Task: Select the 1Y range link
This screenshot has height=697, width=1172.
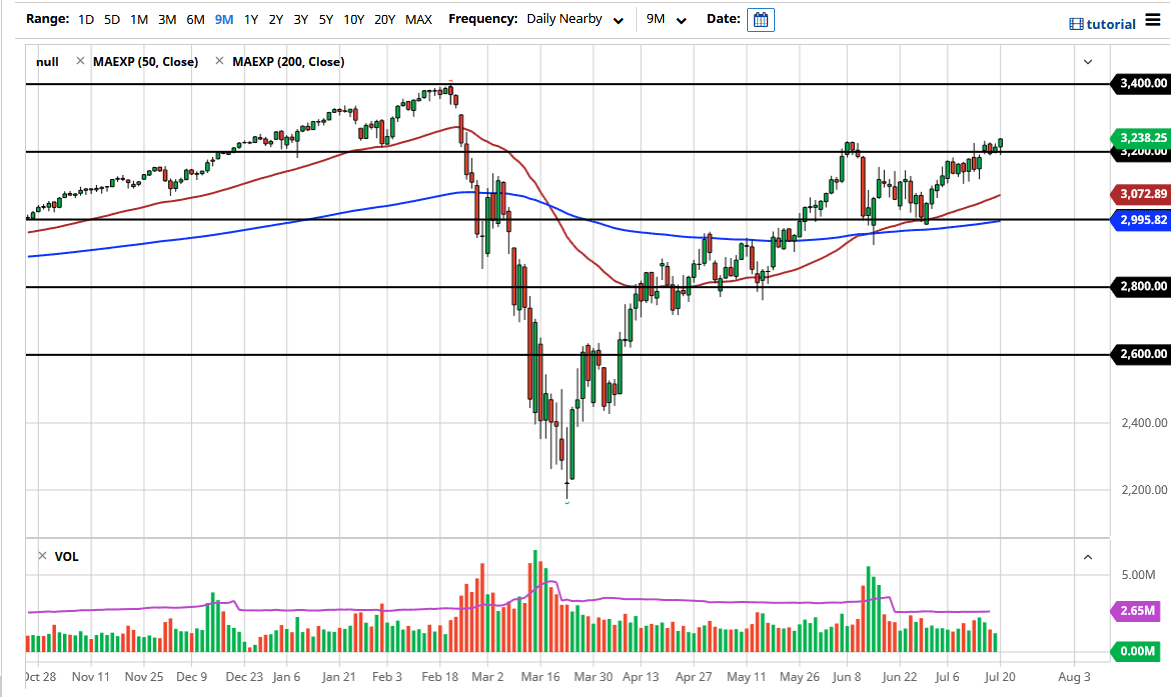Action: tap(251, 19)
